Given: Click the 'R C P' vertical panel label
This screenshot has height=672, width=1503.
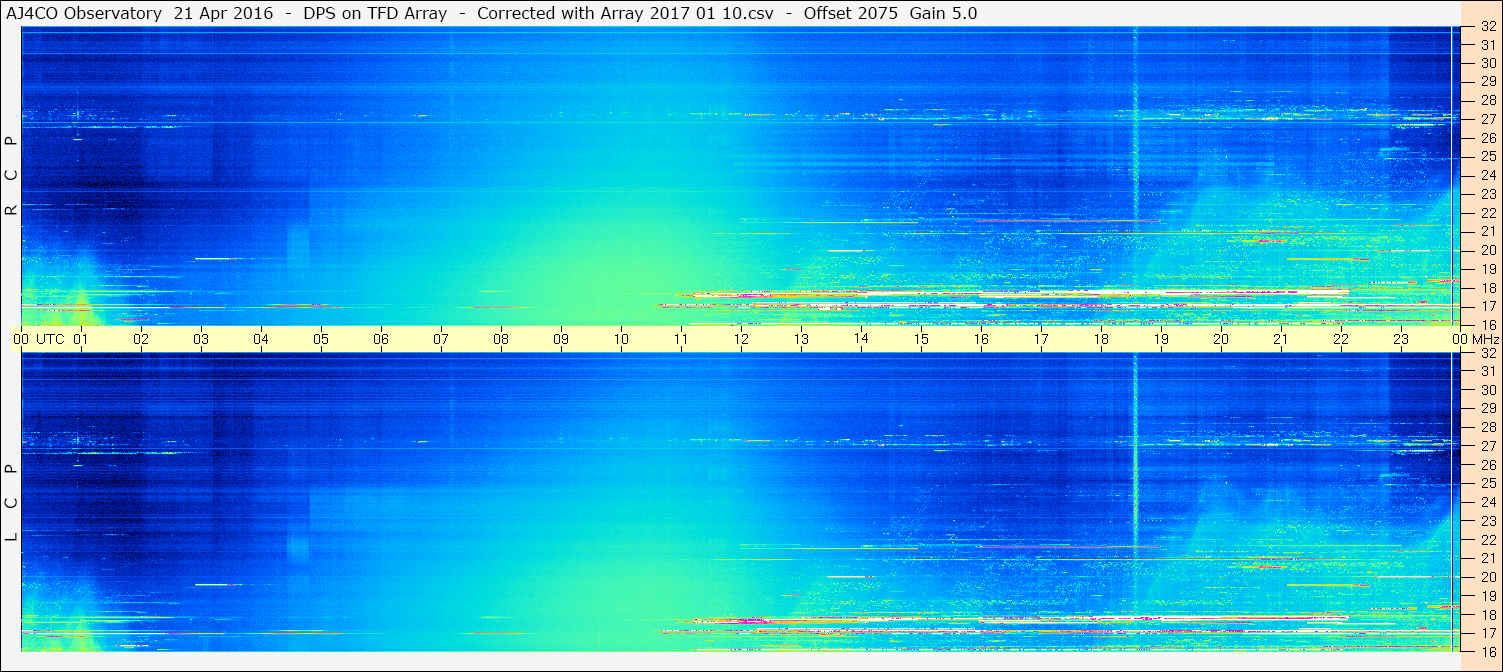Looking at the screenshot, I should (x=11, y=176).
